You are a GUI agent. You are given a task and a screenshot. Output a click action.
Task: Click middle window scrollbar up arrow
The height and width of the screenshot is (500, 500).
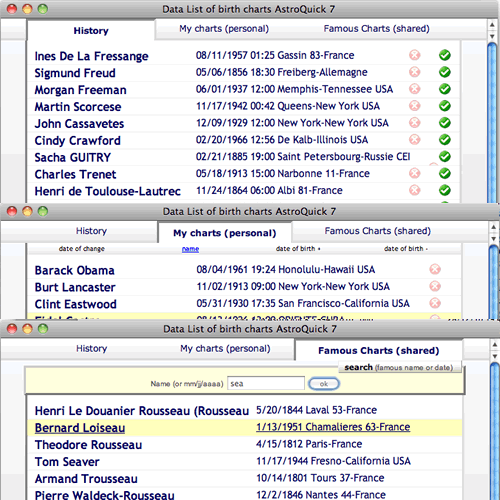pyautogui.click(x=494, y=227)
